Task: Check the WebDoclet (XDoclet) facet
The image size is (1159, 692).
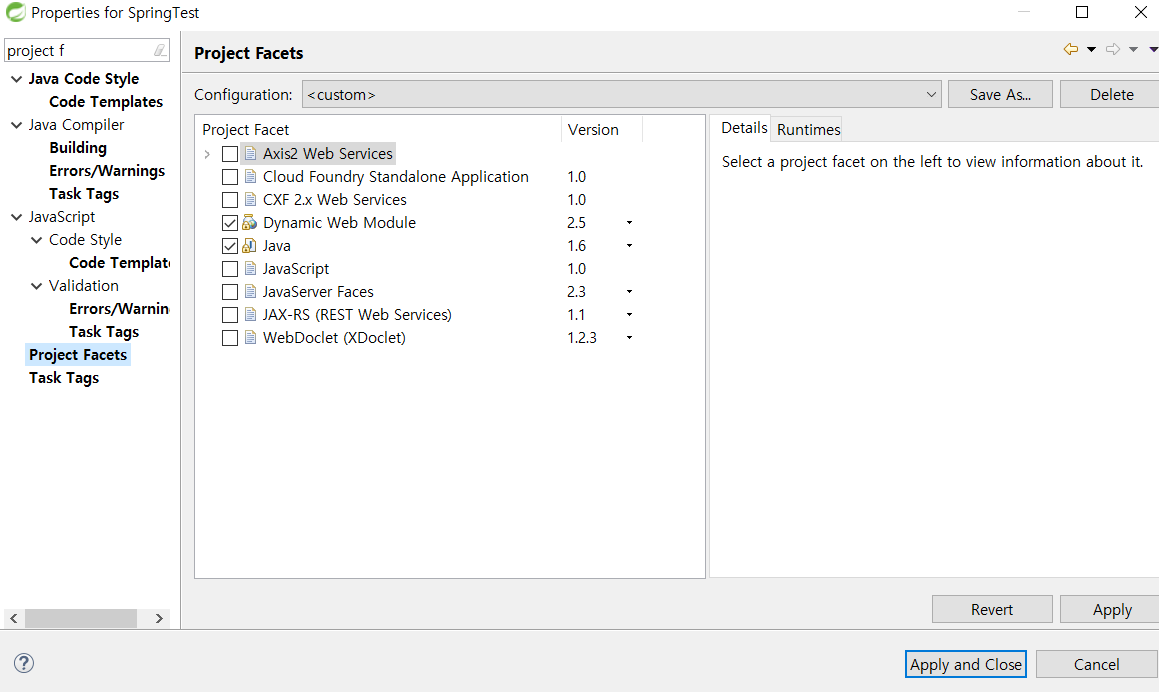Action: point(230,337)
